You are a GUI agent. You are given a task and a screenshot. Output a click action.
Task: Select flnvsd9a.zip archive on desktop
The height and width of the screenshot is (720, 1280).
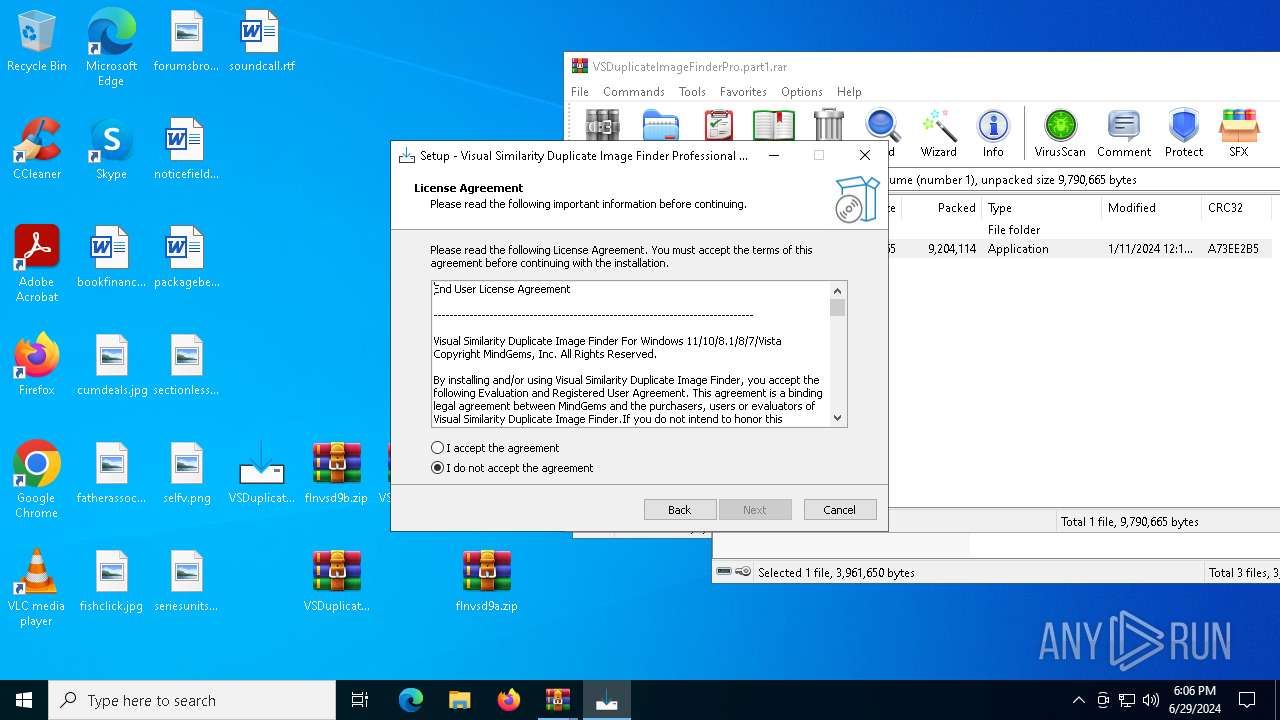[x=487, y=582]
